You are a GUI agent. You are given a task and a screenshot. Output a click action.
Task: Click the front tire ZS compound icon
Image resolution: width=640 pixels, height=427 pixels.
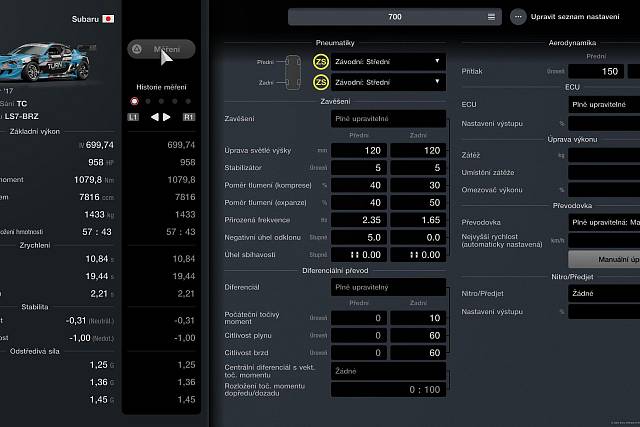click(x=321, y=61)
